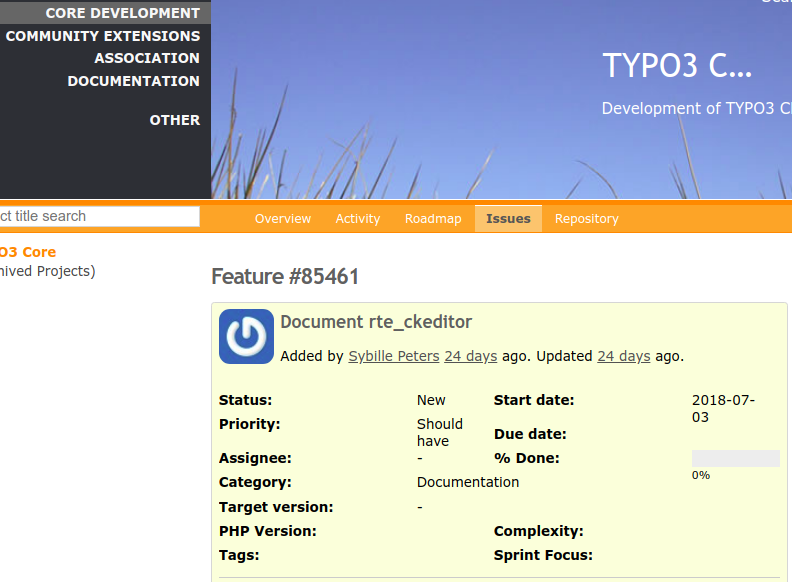Click the 'Complexity:' label
792x582 pixels.
[x=538, y=531]
